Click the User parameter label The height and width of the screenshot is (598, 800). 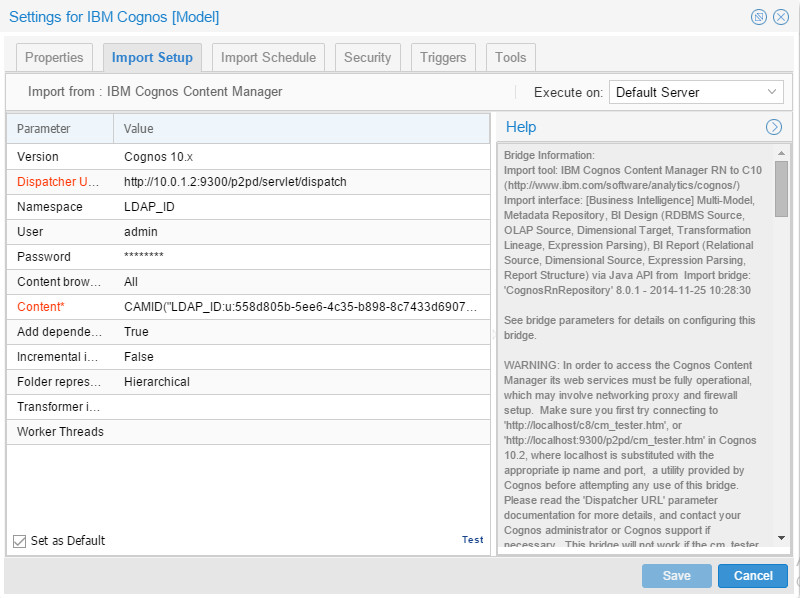click(30, 232)
